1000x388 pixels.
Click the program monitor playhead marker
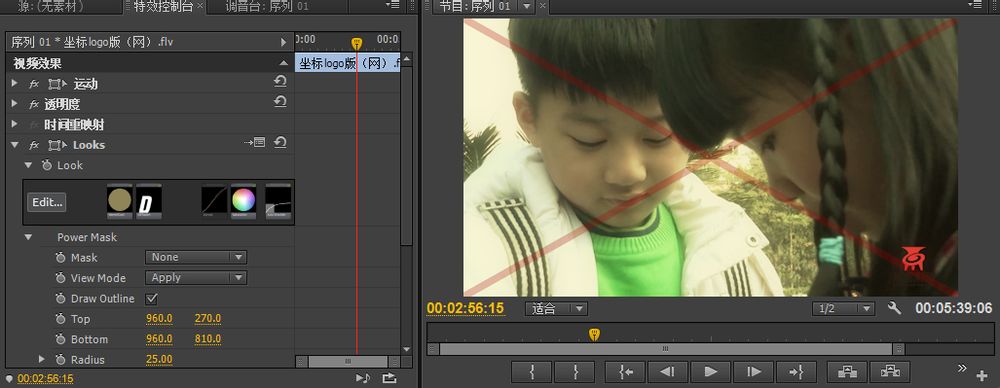click(594, 334)
